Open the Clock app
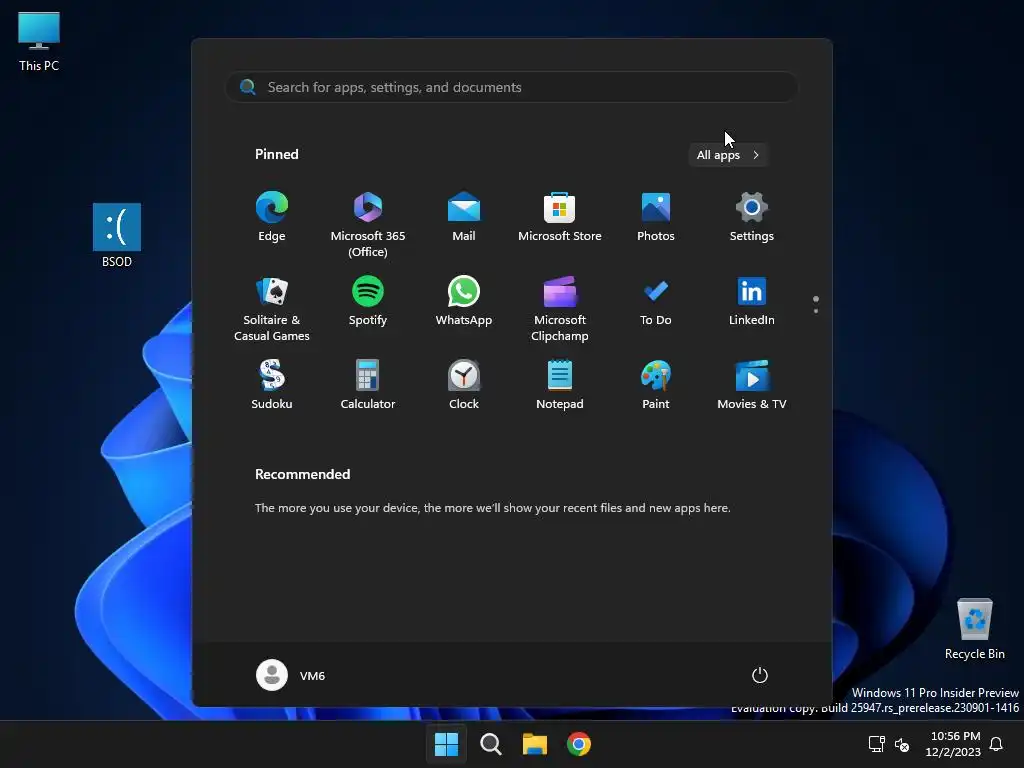The width and height of the screenshot is (1024, 768). [x=464, y=385]
